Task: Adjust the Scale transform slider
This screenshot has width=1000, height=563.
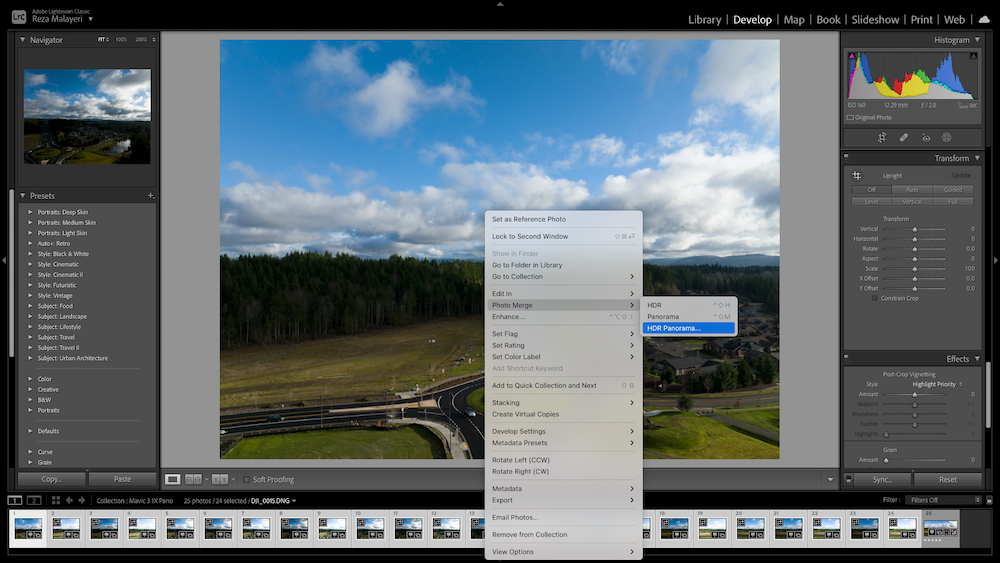Action: pyautogui.click(x=915, y=269)
